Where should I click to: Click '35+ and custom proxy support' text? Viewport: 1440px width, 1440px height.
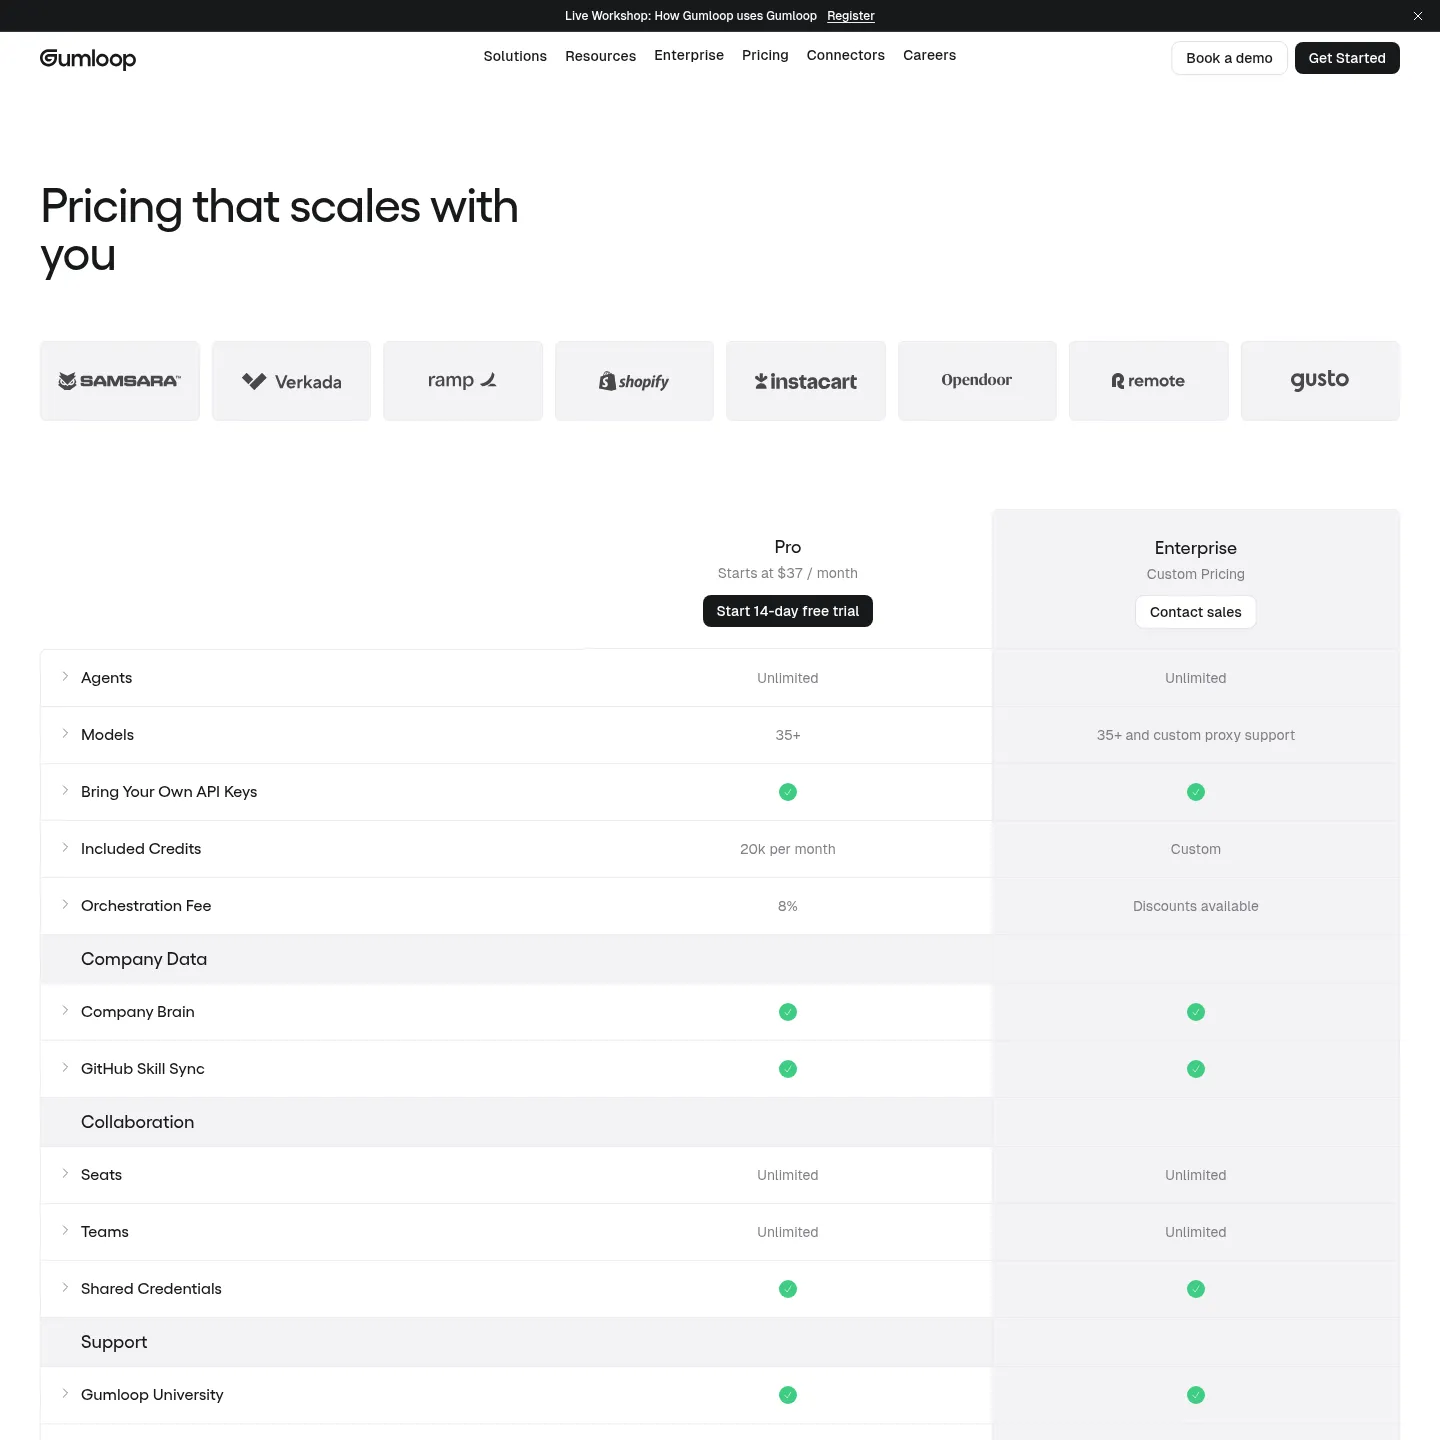click(1196, 735)
